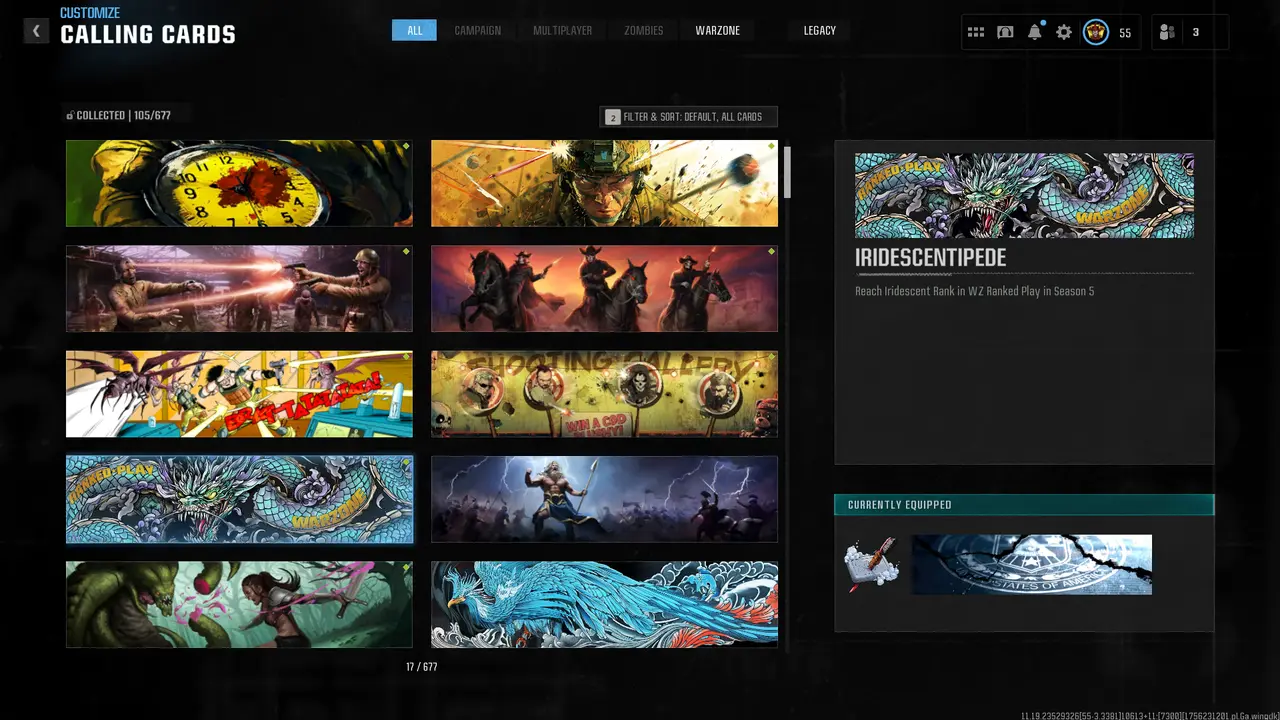Go to the Warzone tab

click(x=718, y=31)
